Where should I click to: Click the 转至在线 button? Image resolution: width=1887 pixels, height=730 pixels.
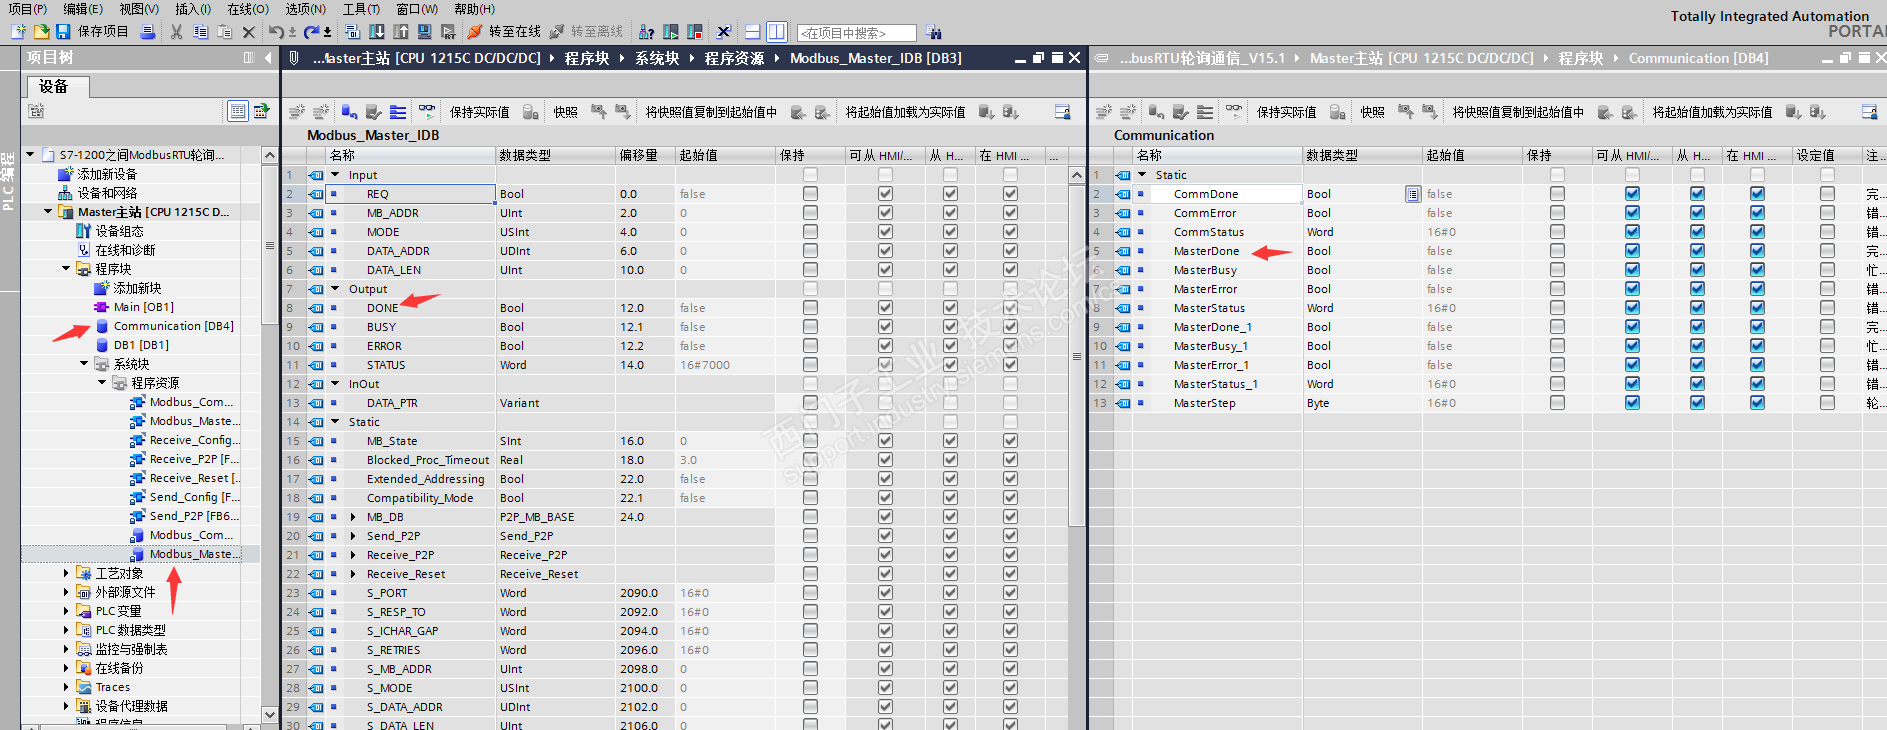click(504, 32)
